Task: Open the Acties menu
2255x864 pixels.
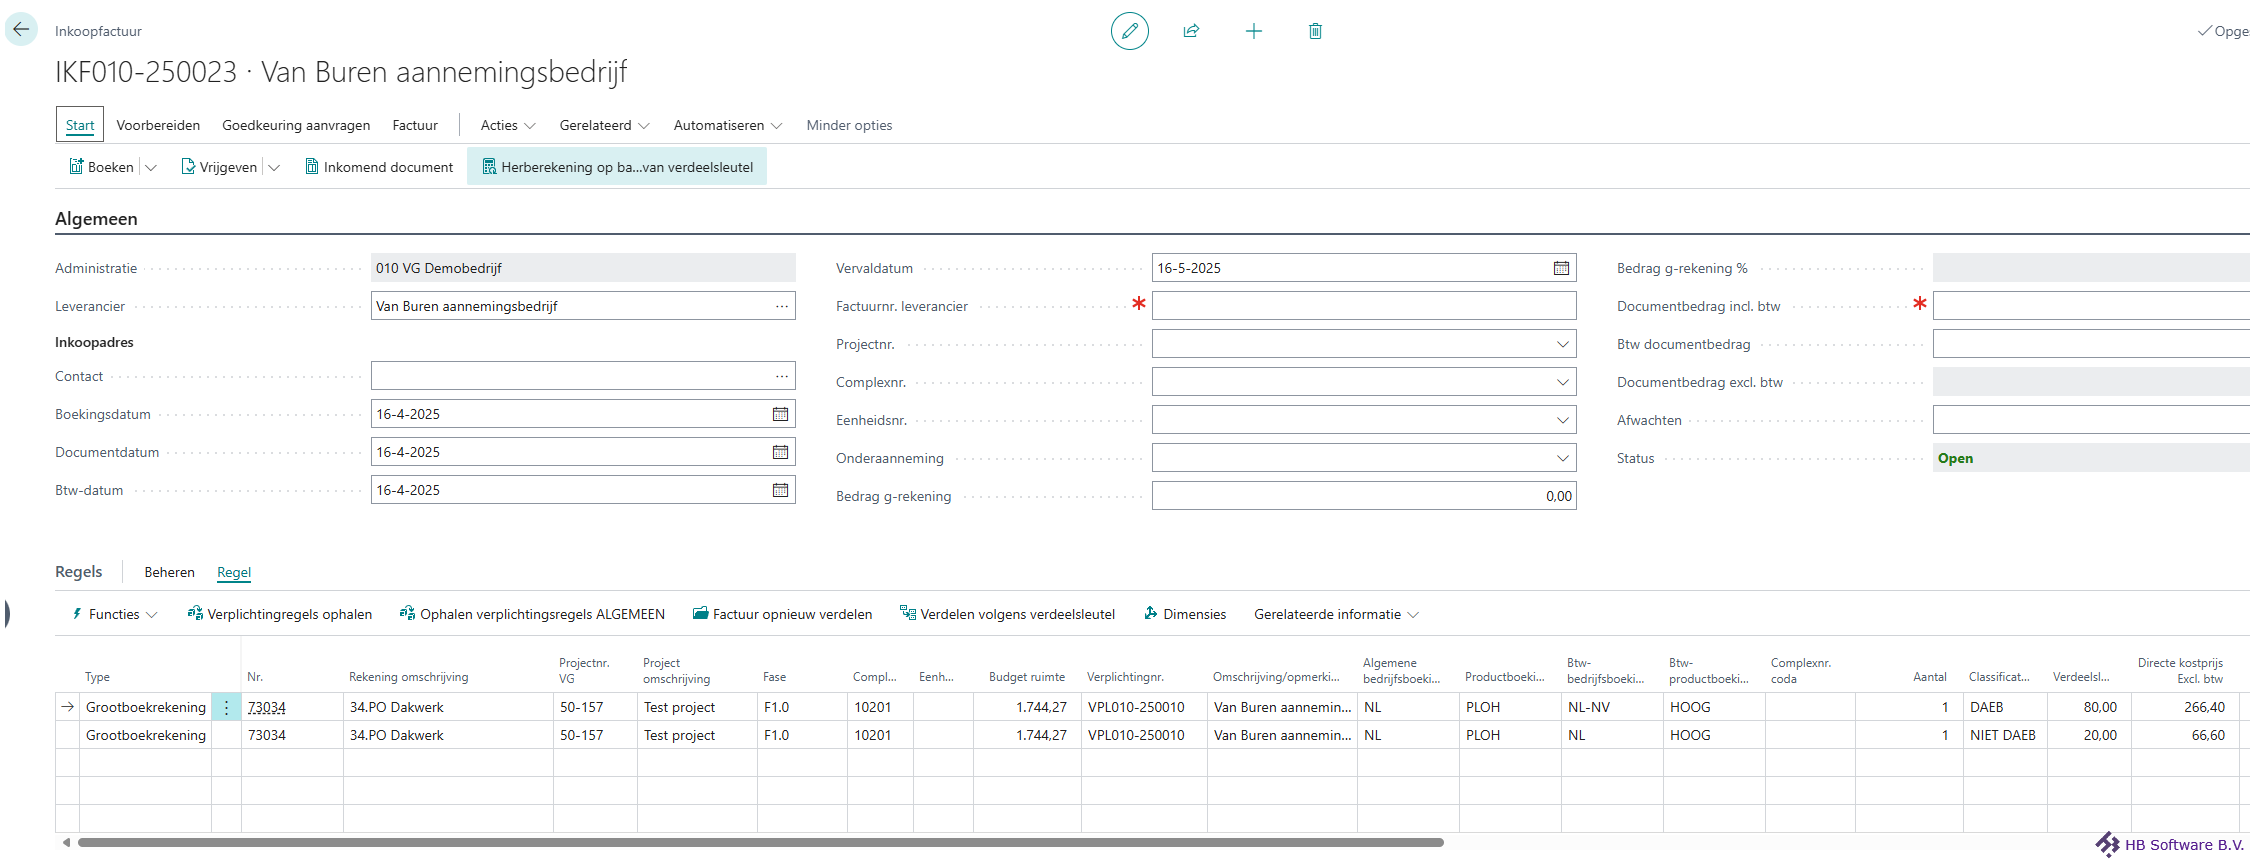Action: point(508,125)
